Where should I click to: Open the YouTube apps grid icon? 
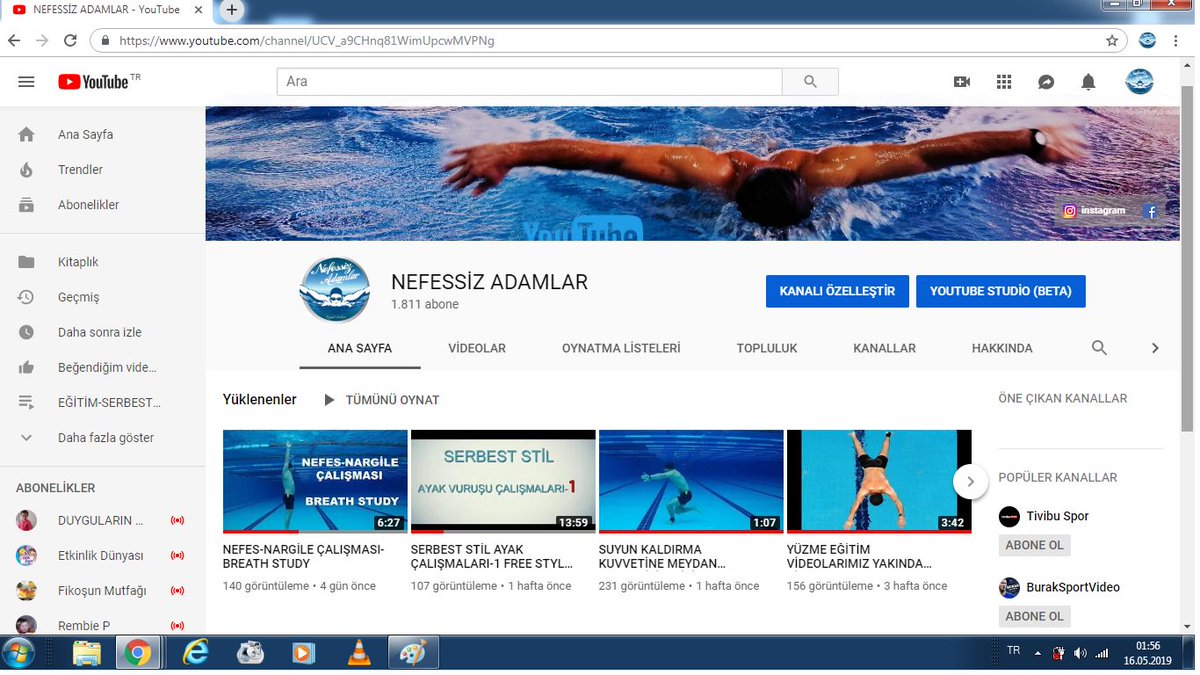[1004, 82]
